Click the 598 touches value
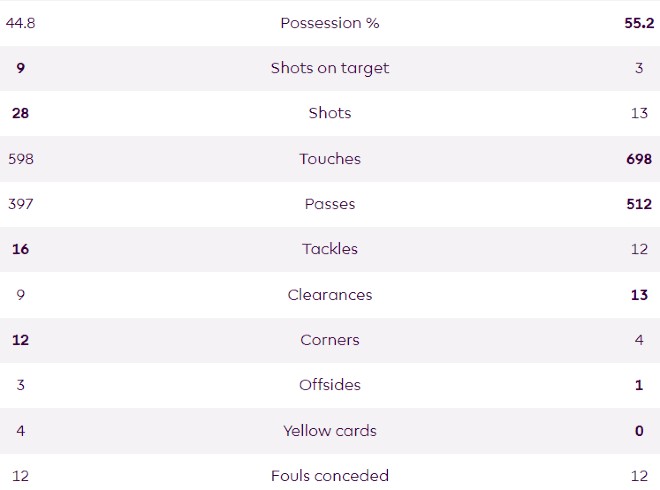 21,159
